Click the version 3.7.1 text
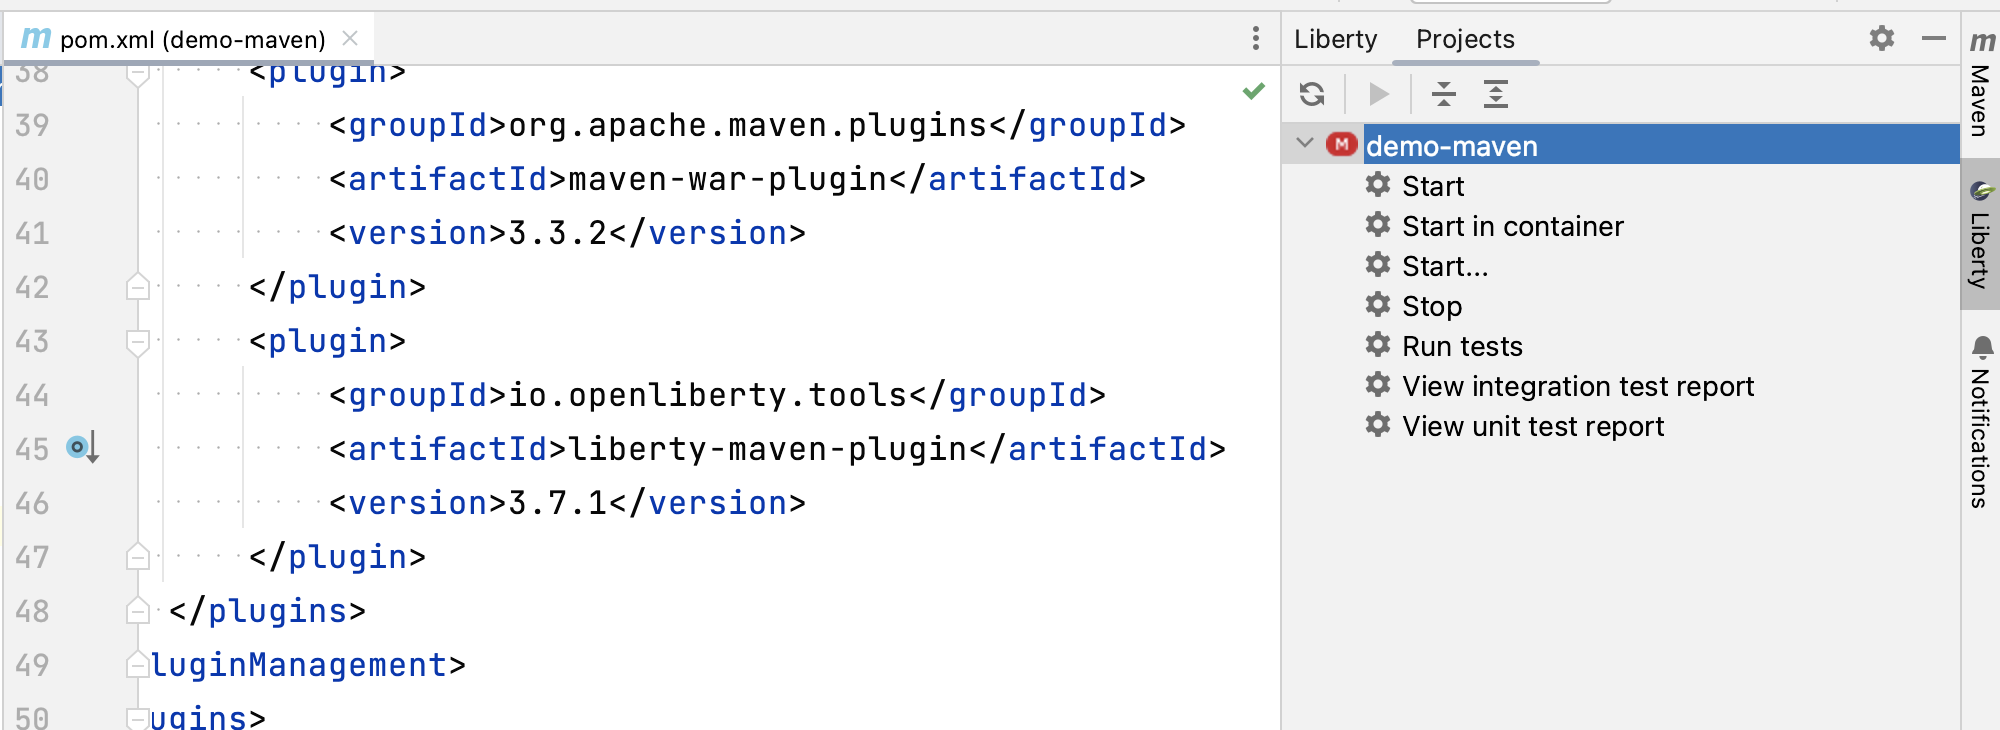2000x730 pixels. (x=558, y=503)
